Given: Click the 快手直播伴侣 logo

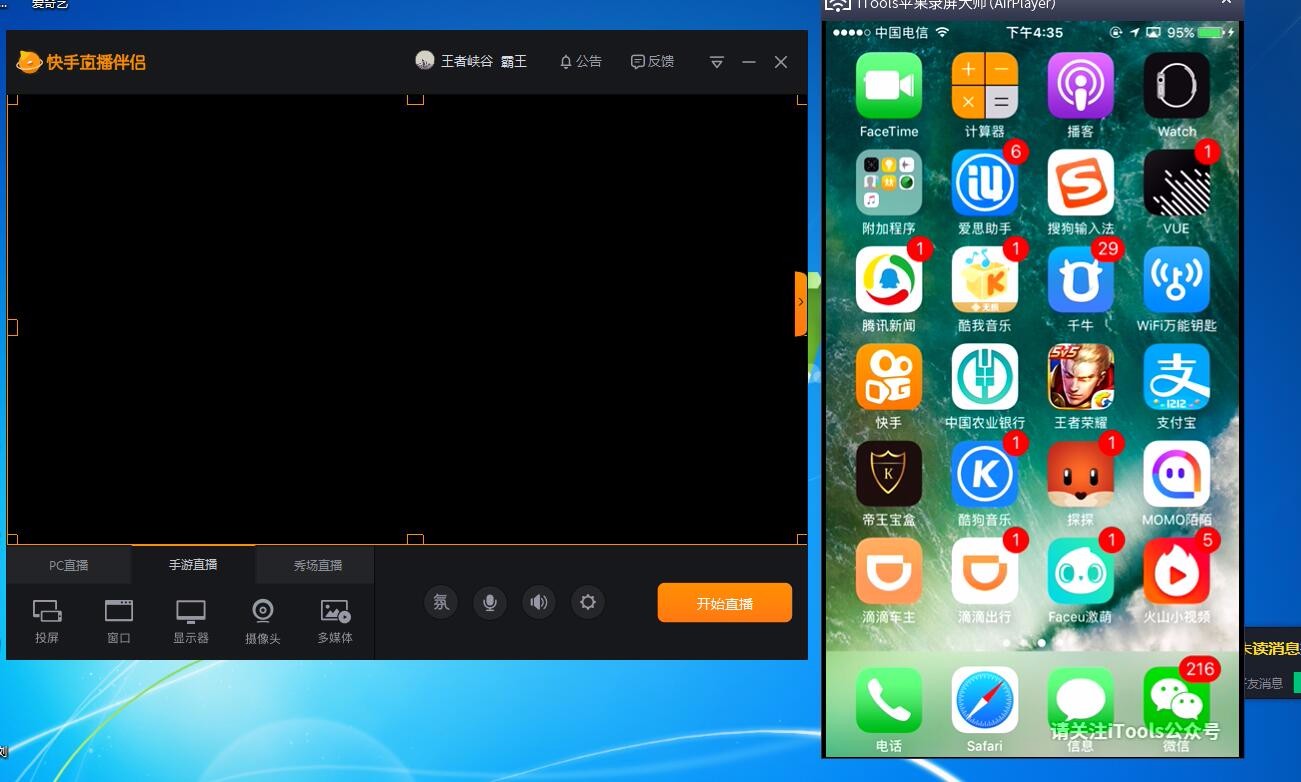Looking at the screenshot, I should (81, 62).
